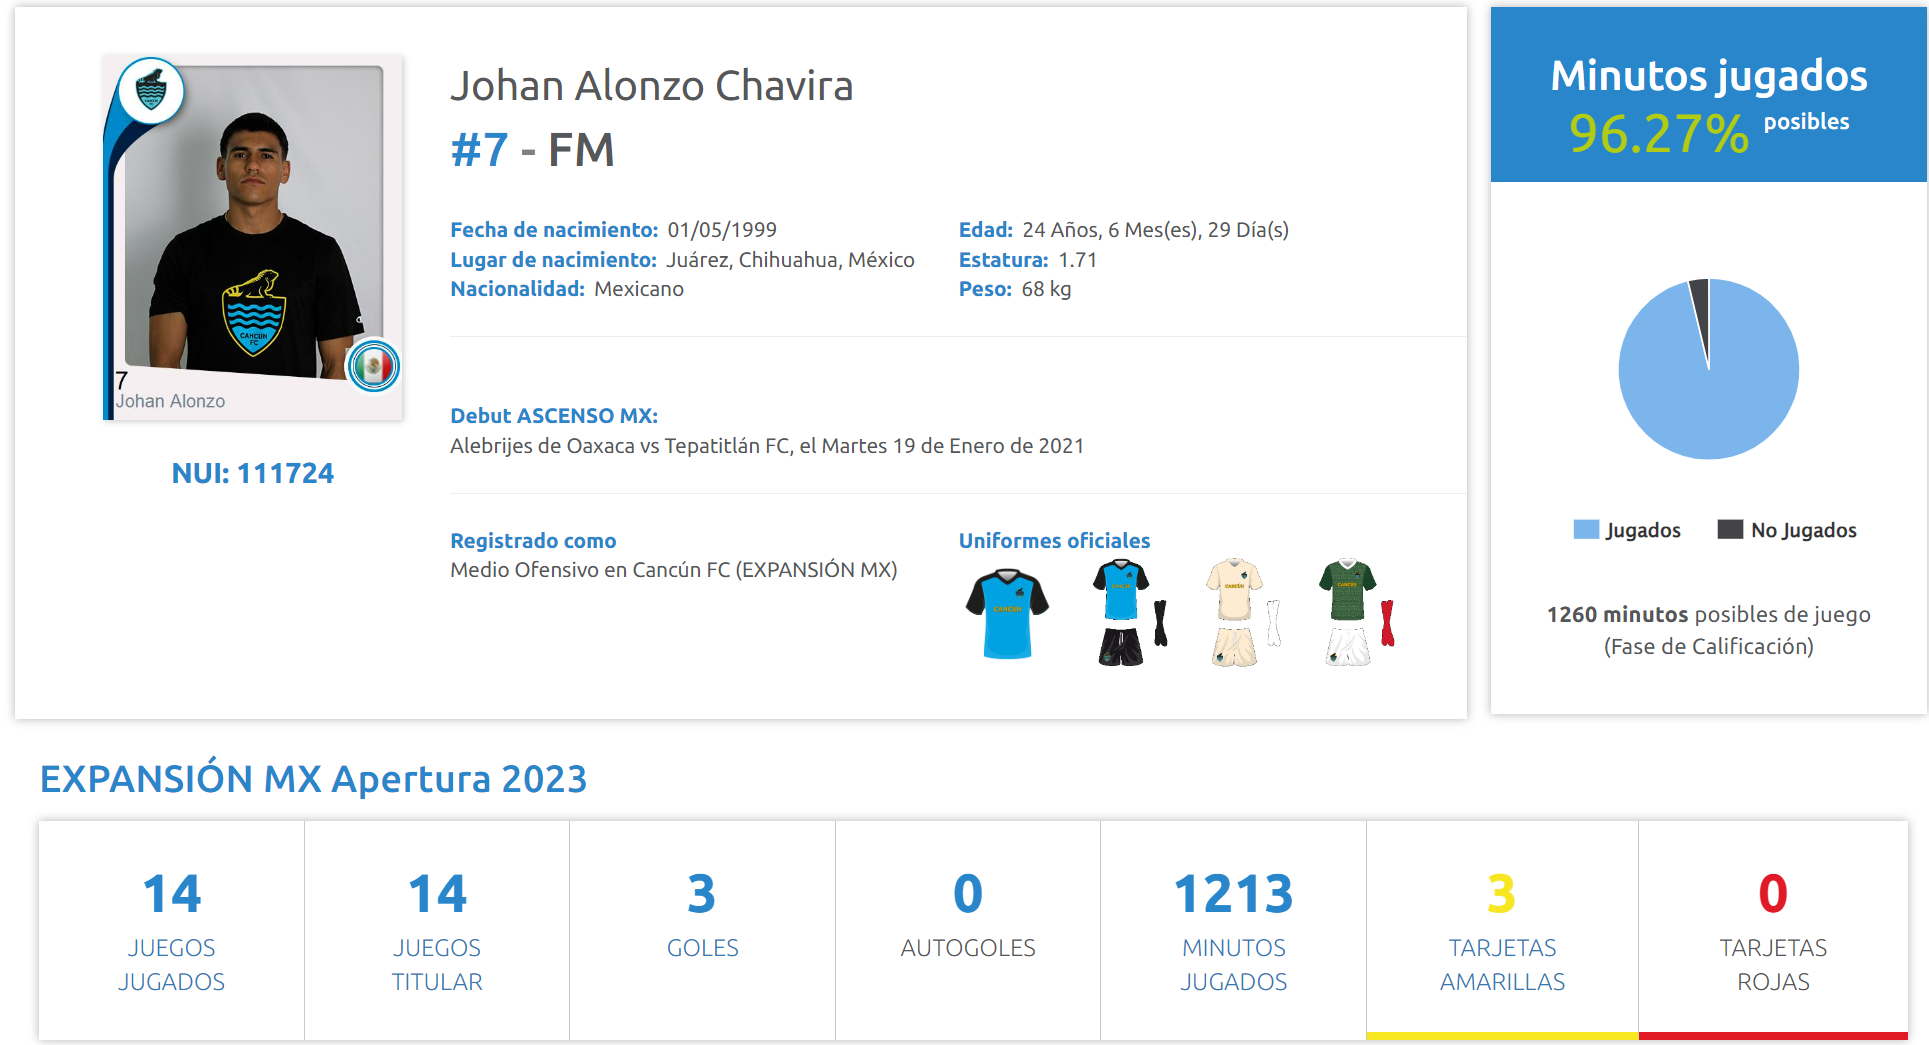Toggle the No Jugados legend swatch

coord(1730,530)
